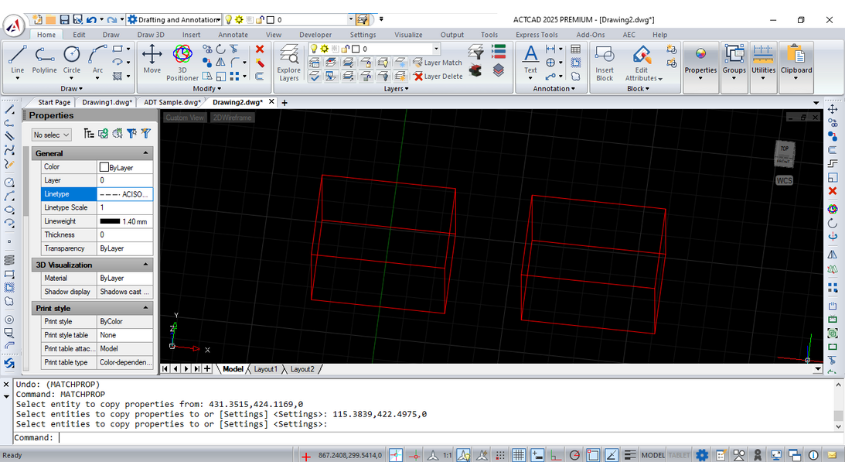845x475 pixels.
Task: Click the layer filter funnel icon in Layers panel
Action: [475, 52]
